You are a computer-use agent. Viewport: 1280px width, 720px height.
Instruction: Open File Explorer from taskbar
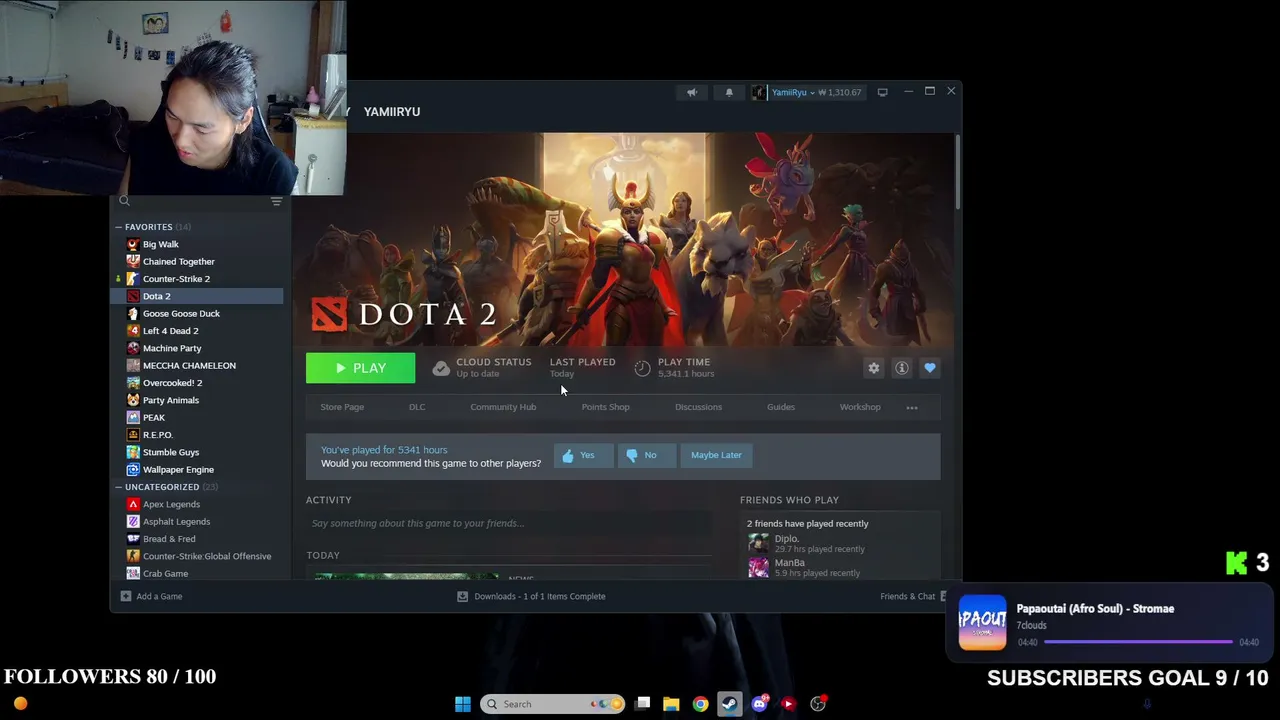point(671,704)
